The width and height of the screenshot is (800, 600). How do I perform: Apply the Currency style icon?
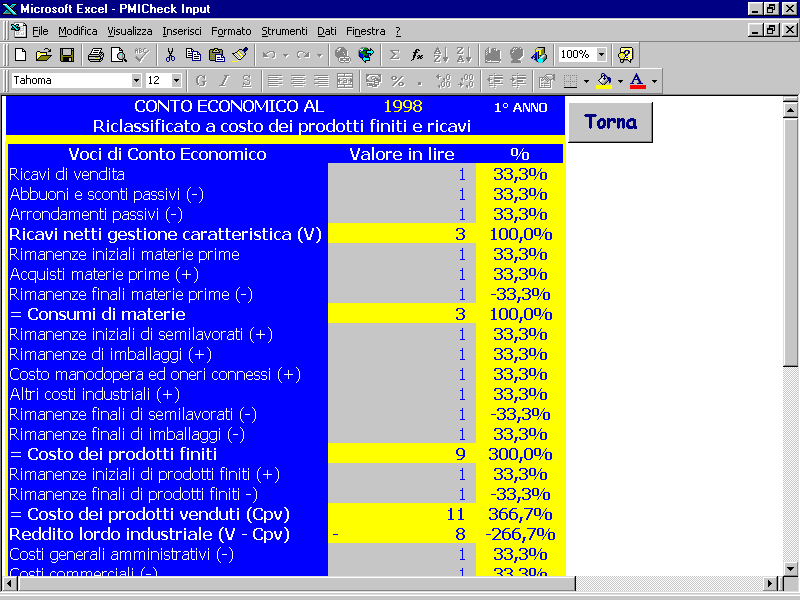pyautogui.click(x=374, y=81)
